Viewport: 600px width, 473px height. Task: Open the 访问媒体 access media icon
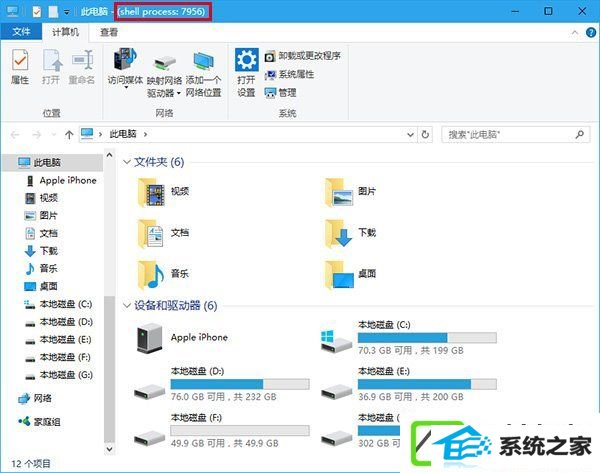126,60
